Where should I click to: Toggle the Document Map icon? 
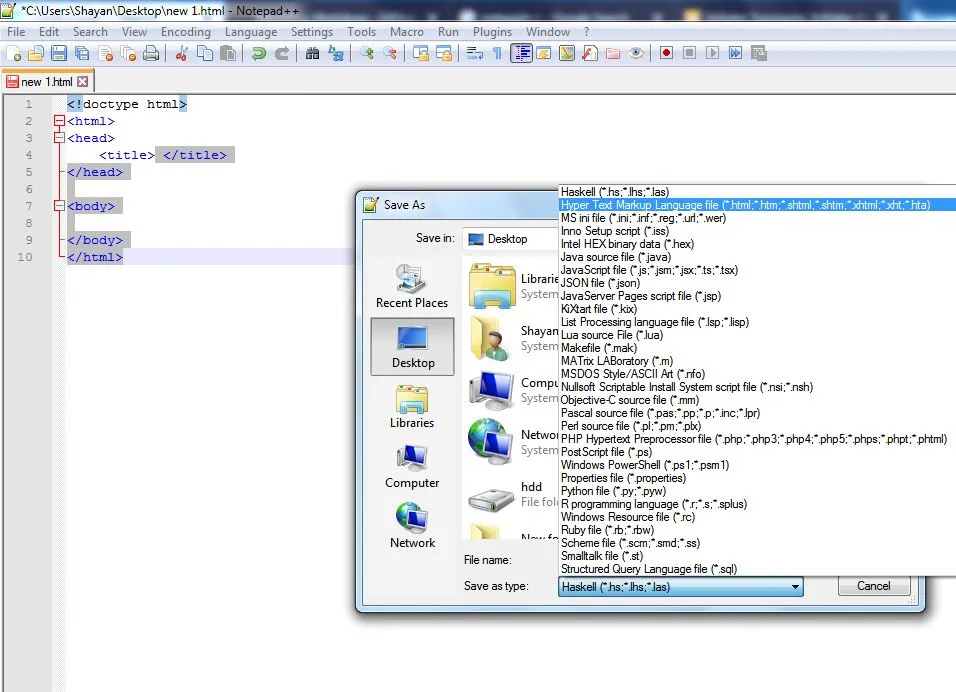coord(566,54)
